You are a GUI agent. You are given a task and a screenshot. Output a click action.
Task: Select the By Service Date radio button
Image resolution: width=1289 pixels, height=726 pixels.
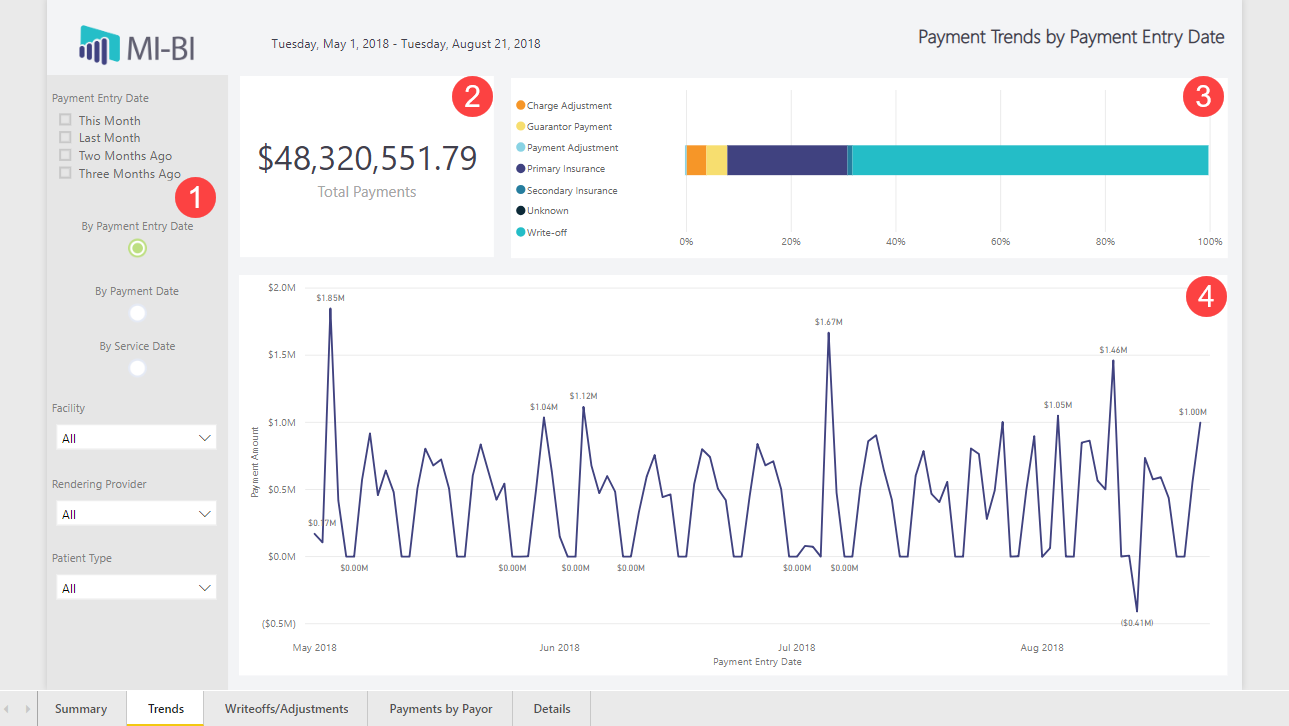pos(138,368)
